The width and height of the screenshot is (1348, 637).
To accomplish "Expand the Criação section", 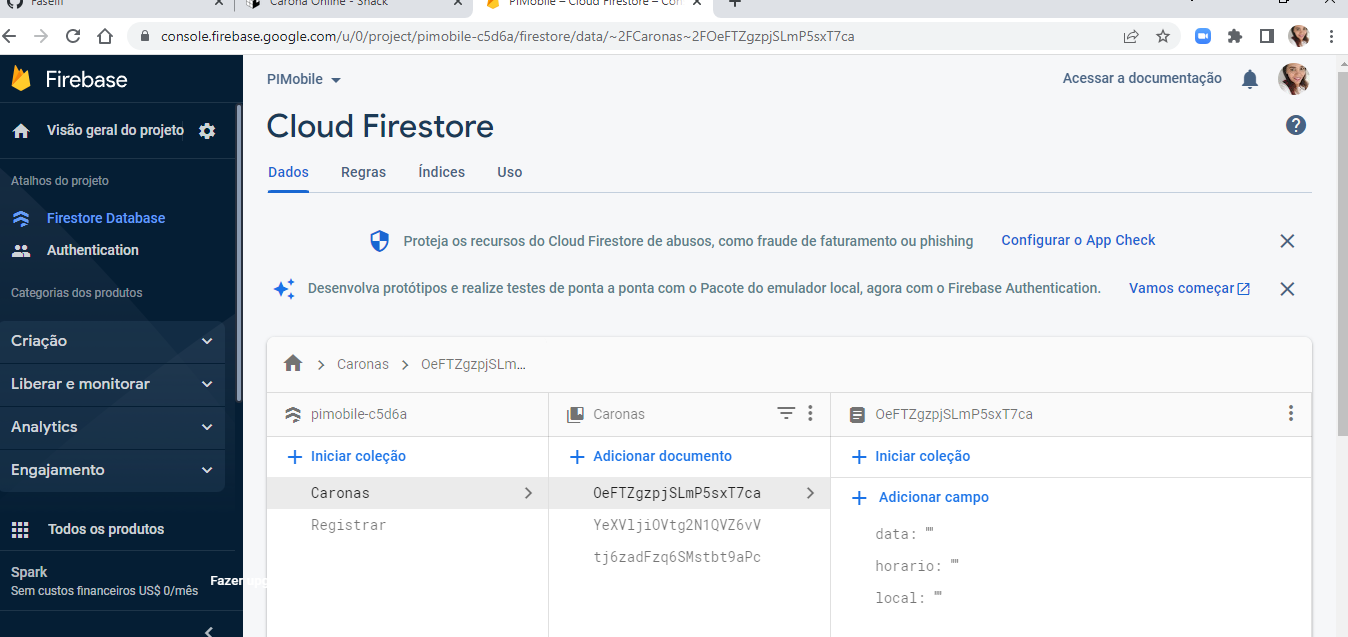I will (113, 340).
